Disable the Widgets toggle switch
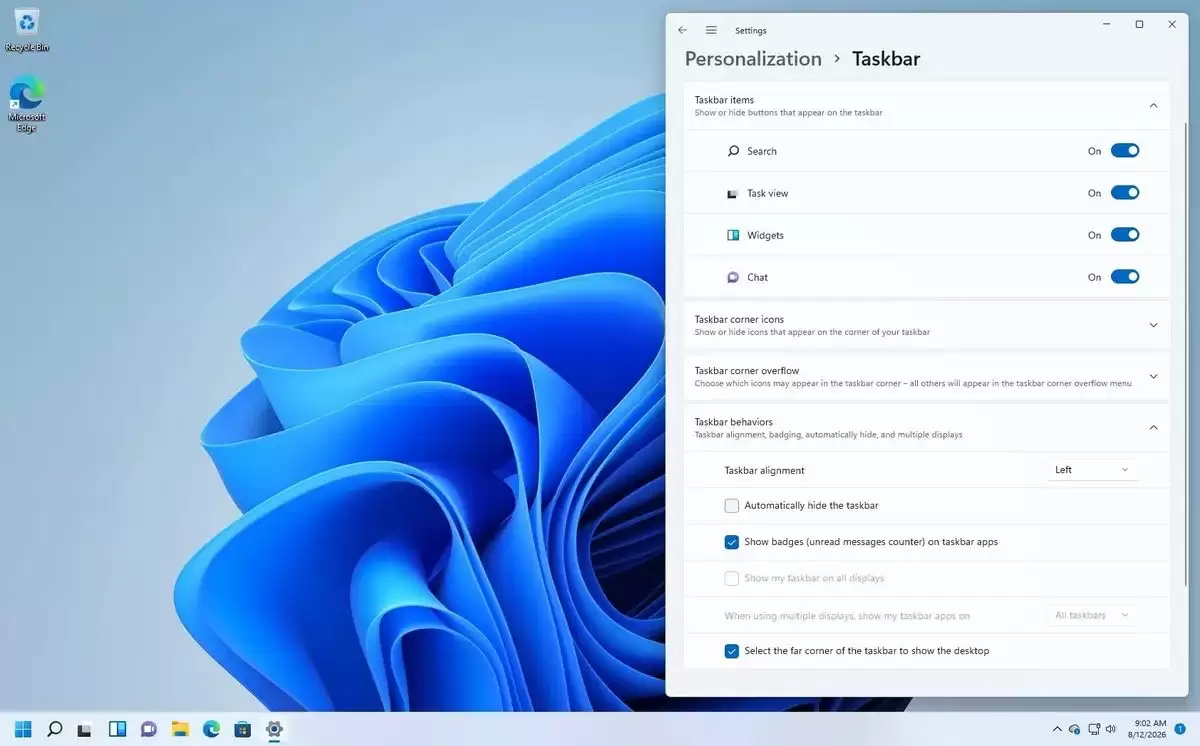 pyautogui.click(x=1125, y=235)
